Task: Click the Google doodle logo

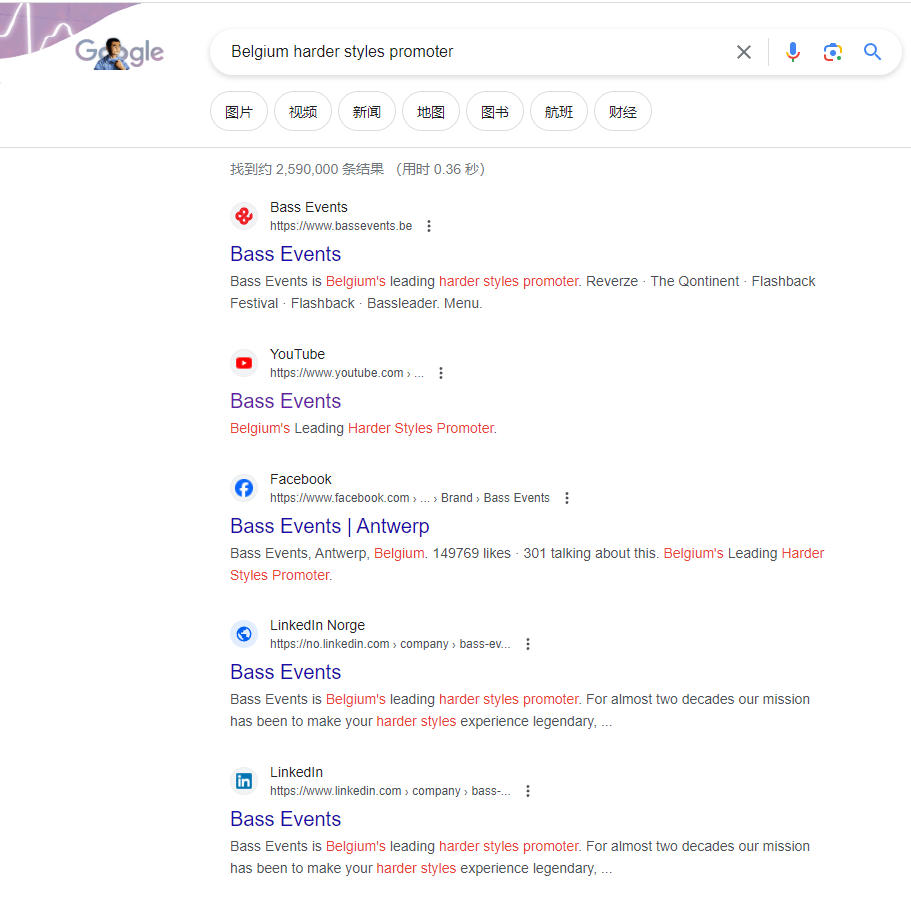Action: [120, 53]
